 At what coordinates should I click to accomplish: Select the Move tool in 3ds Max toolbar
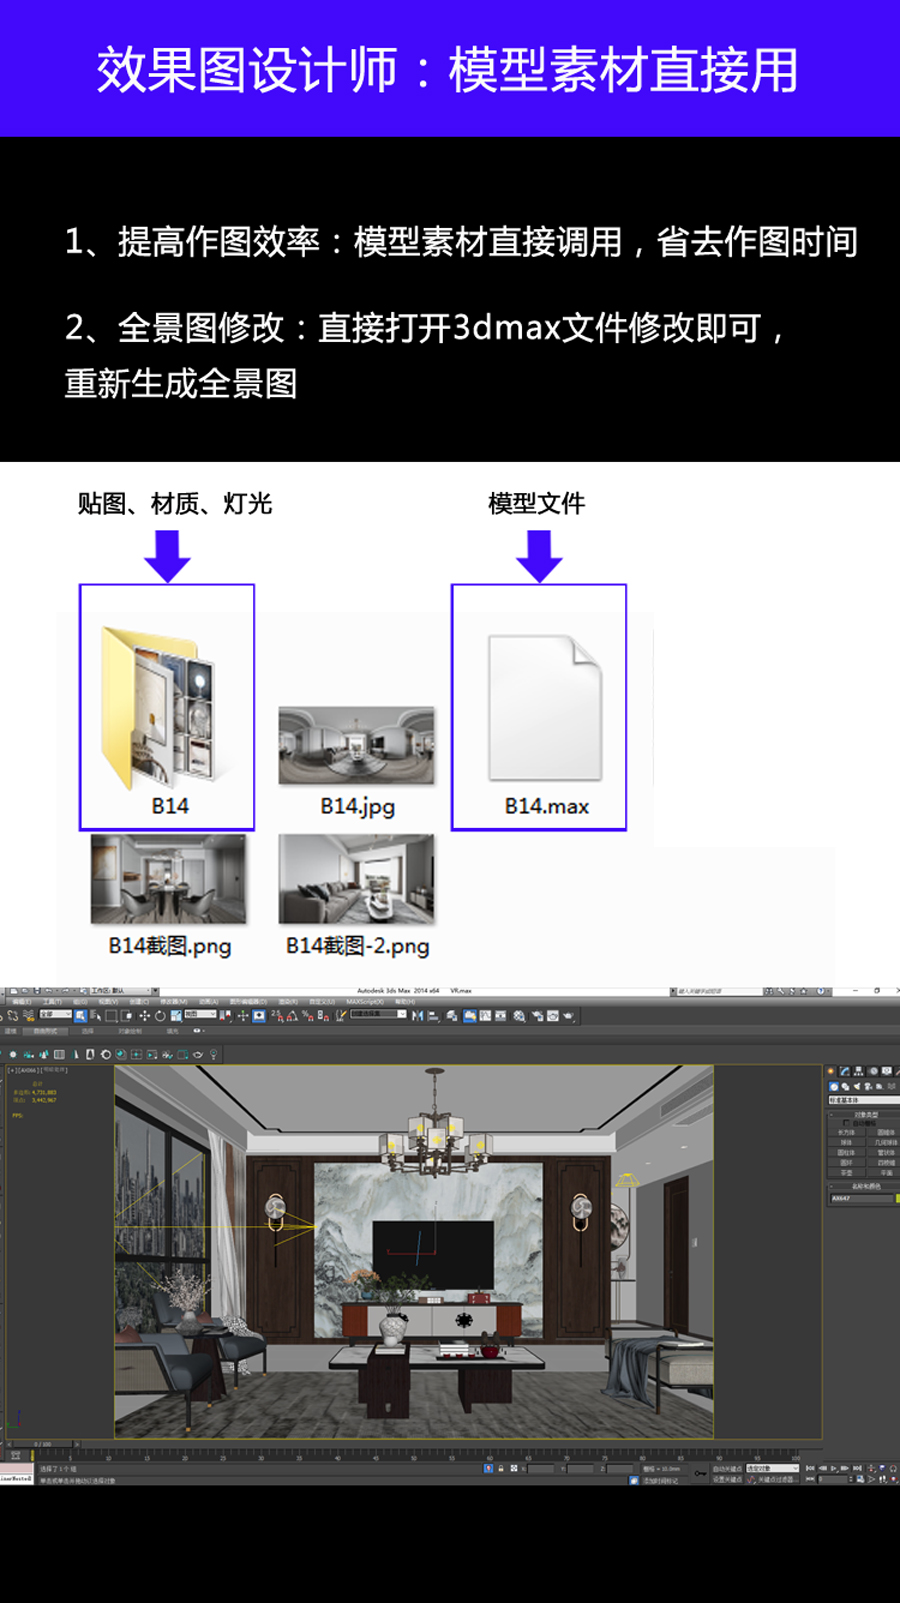[x=144, y=1016]
